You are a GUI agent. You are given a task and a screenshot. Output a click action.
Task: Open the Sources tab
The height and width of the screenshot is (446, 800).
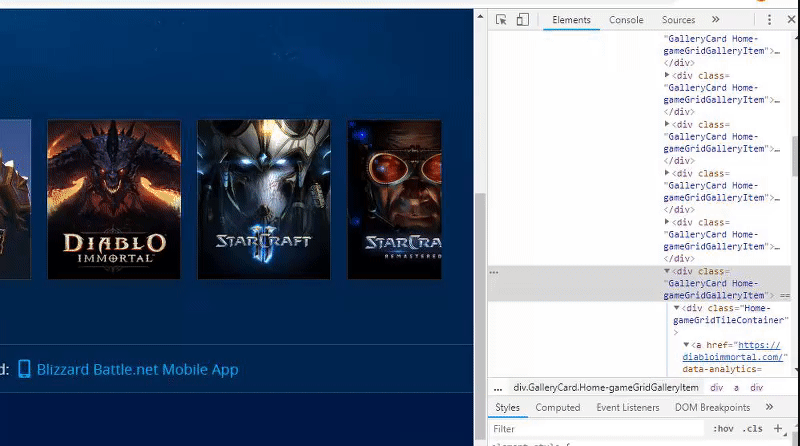pos(678,20)
